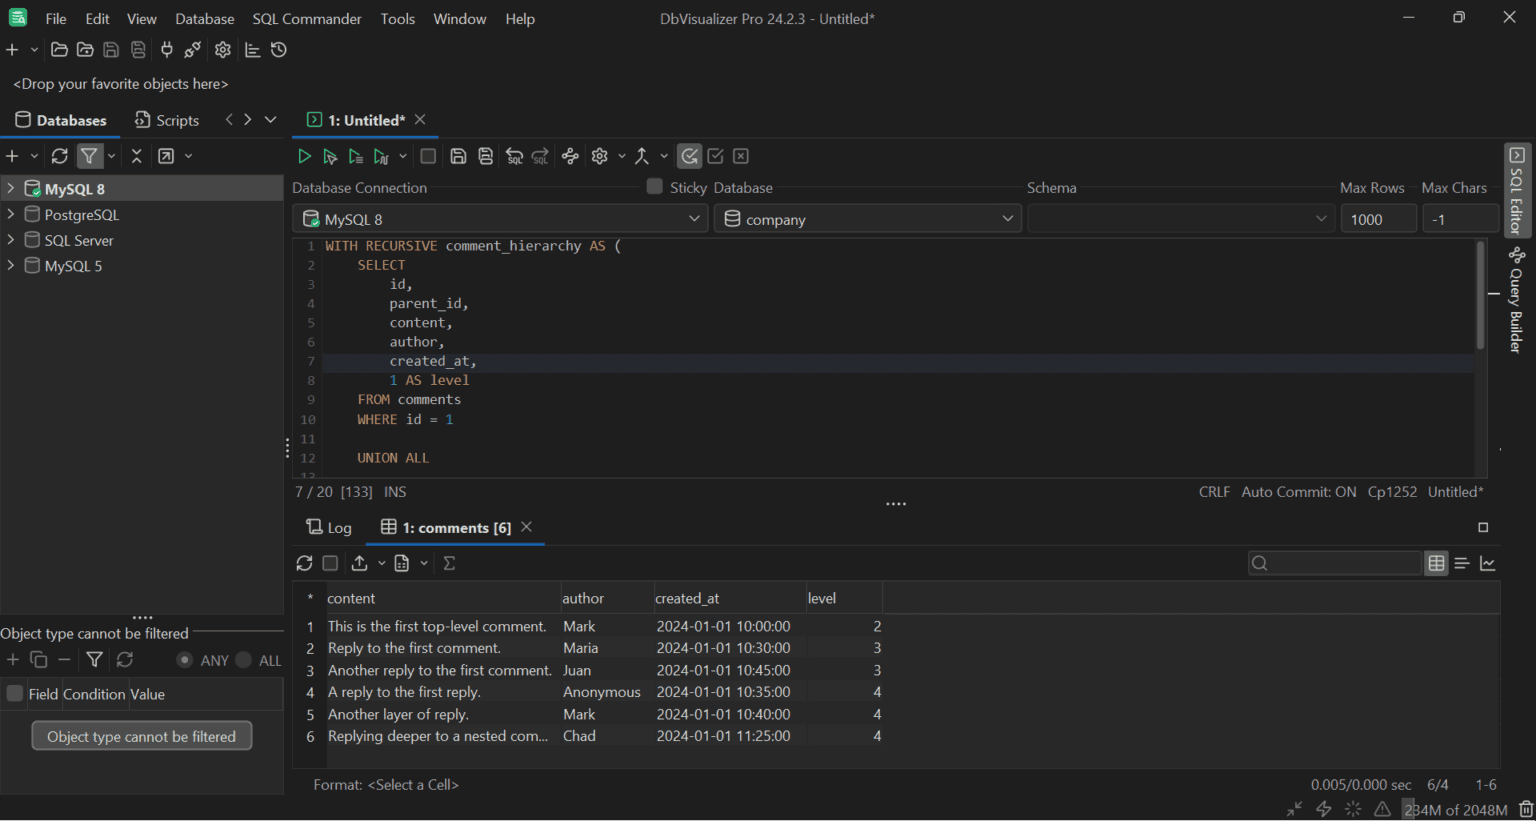Select the ANY filter radio button

[x=185, y=660]
